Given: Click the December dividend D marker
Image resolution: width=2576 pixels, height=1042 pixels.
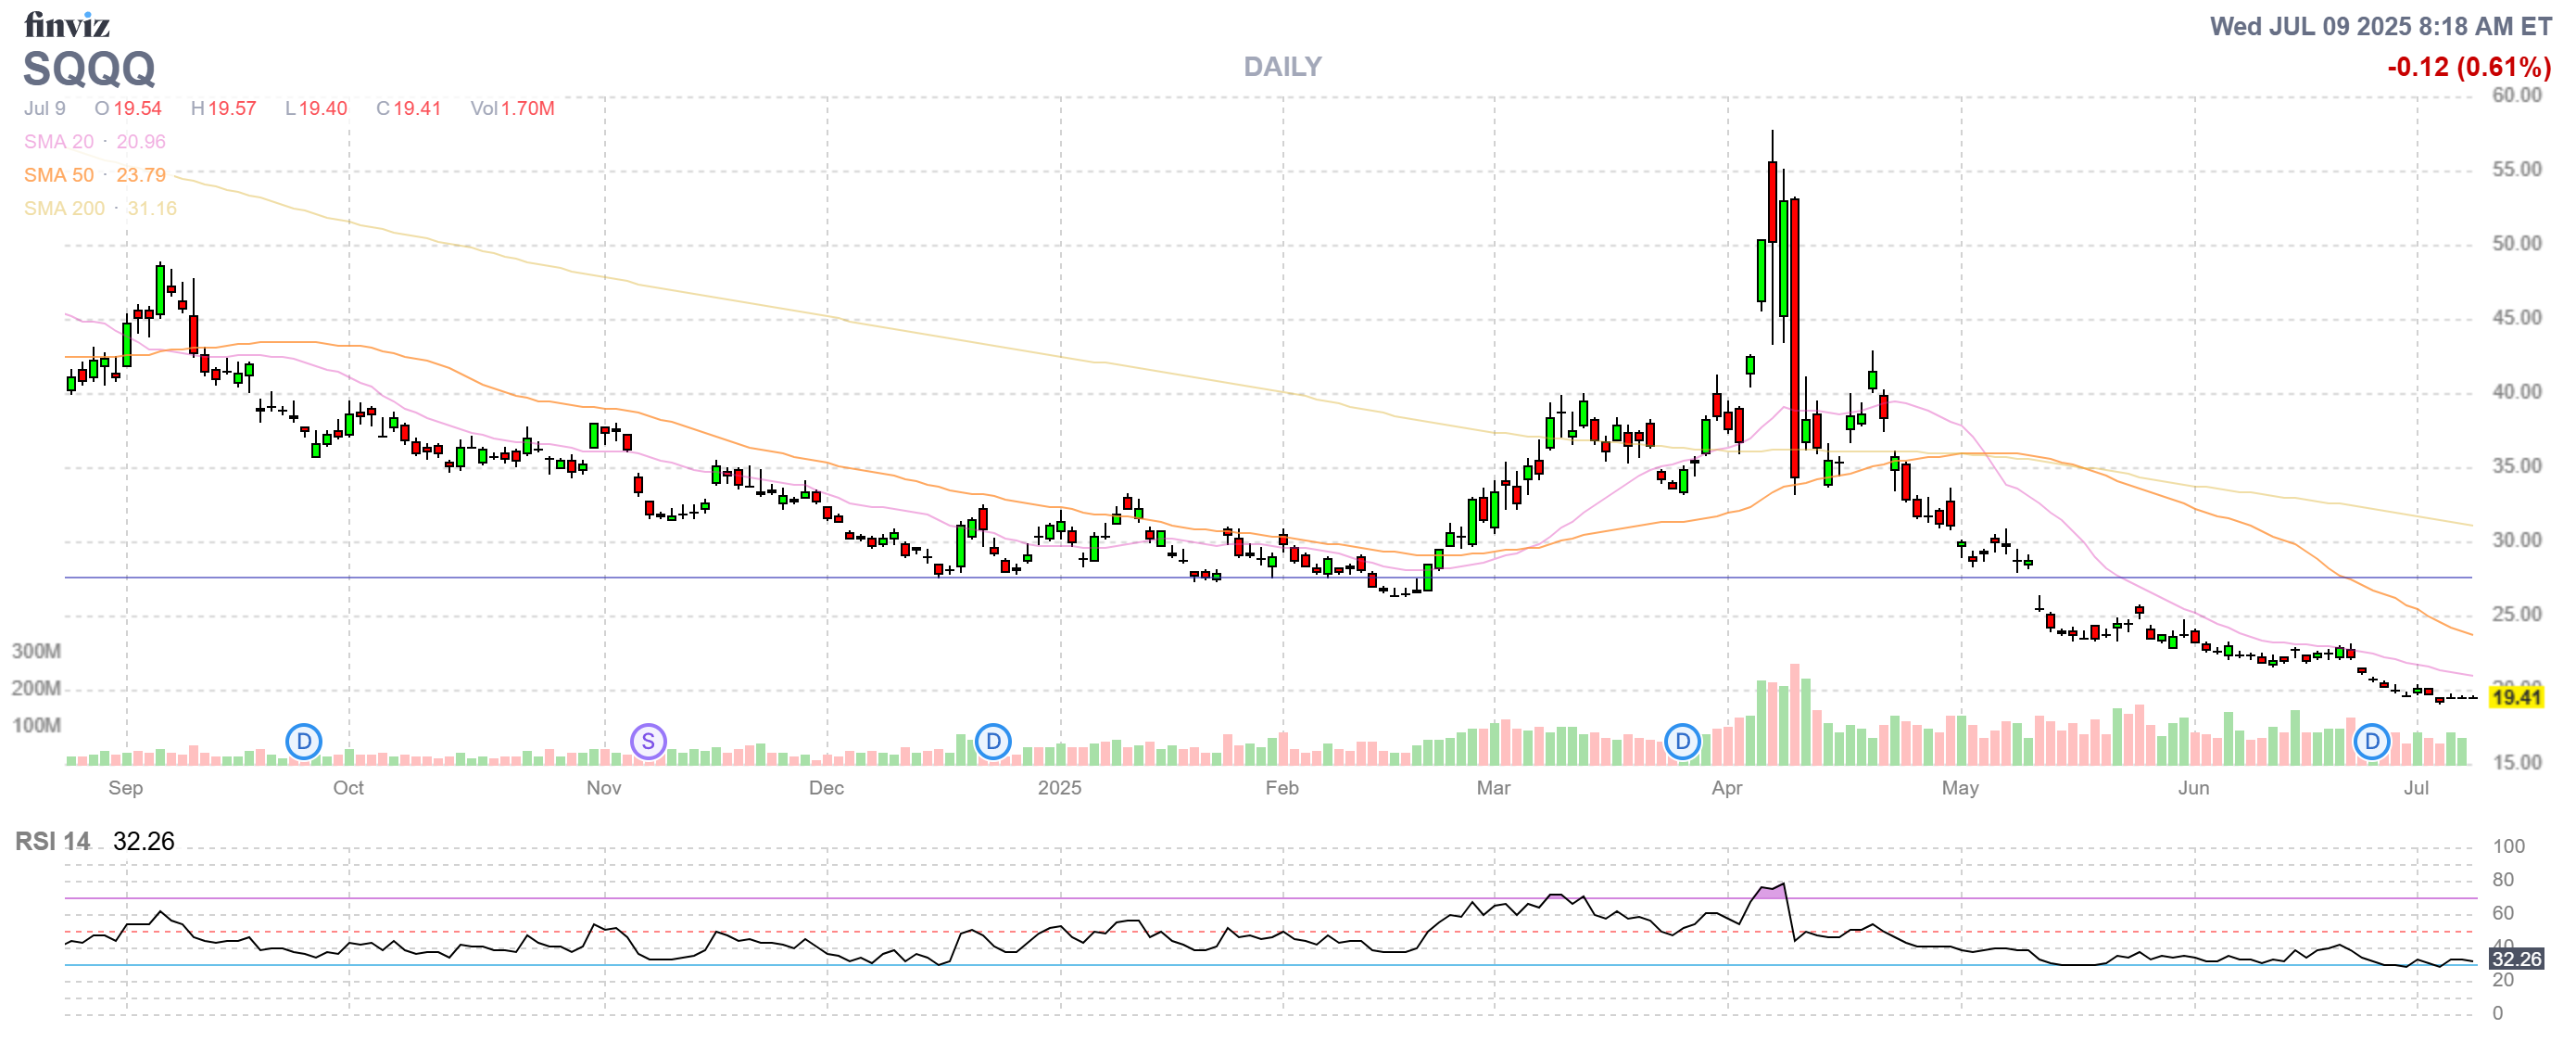Looking at the screenshot, I should (x=993, y=742).
